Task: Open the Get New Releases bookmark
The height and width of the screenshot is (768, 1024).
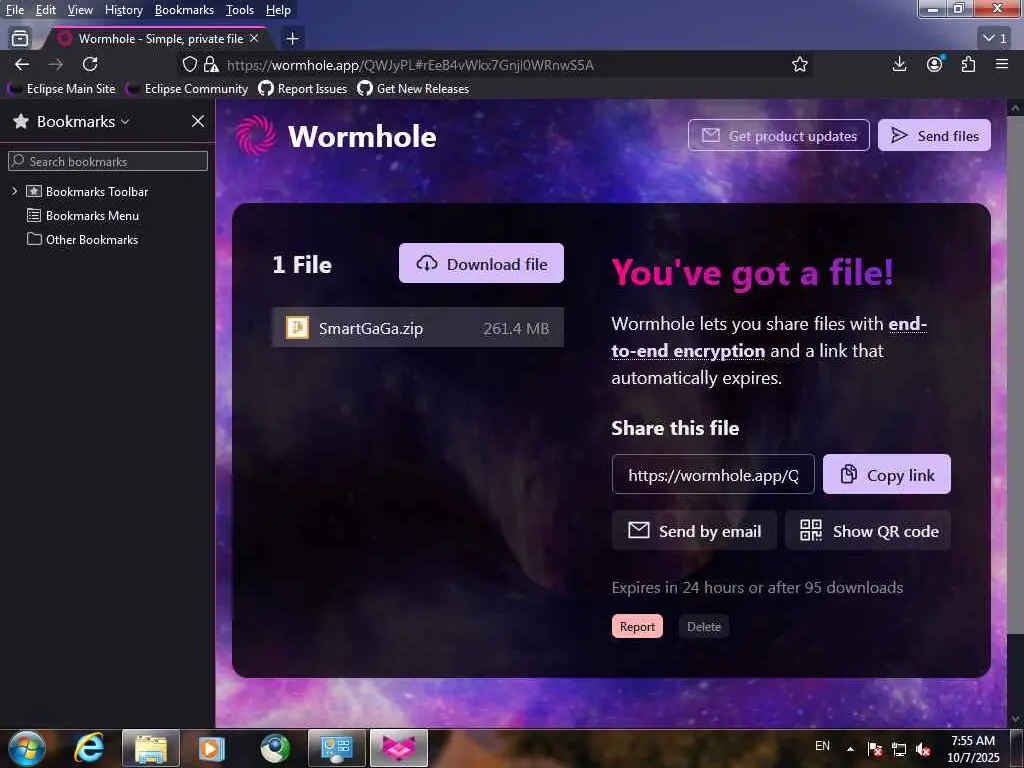Action: [413, 88]
